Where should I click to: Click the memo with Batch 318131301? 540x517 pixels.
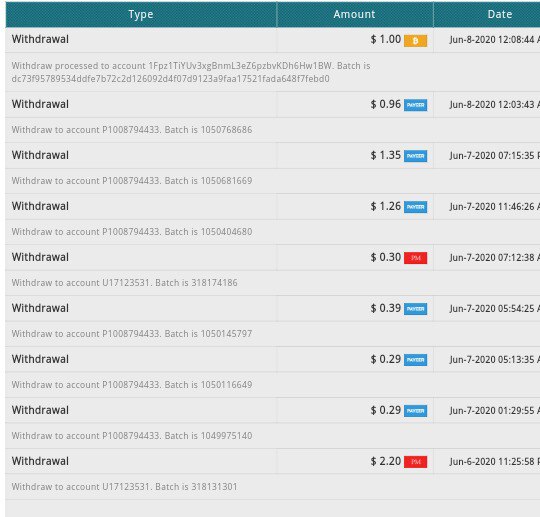pyautogui.click(x=124, y=487)
